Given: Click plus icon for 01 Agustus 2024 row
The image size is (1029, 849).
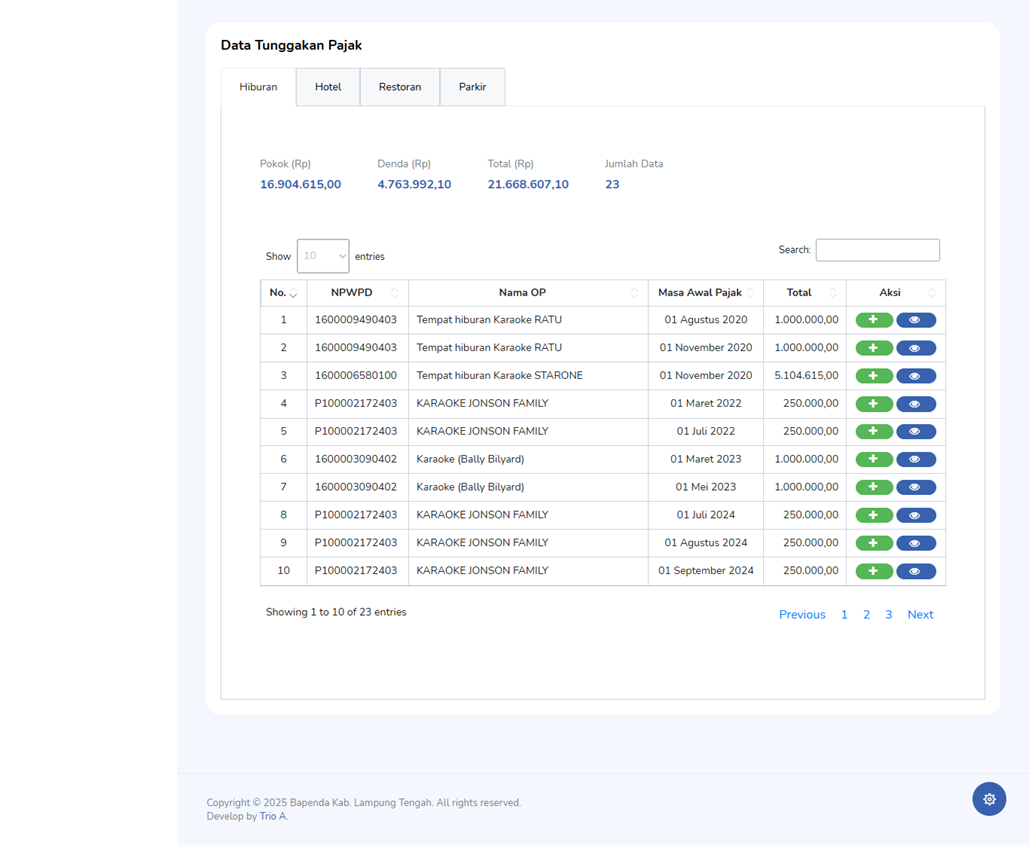Looking at the screenshot, I should pyautogui.click(x=874, y=543).
